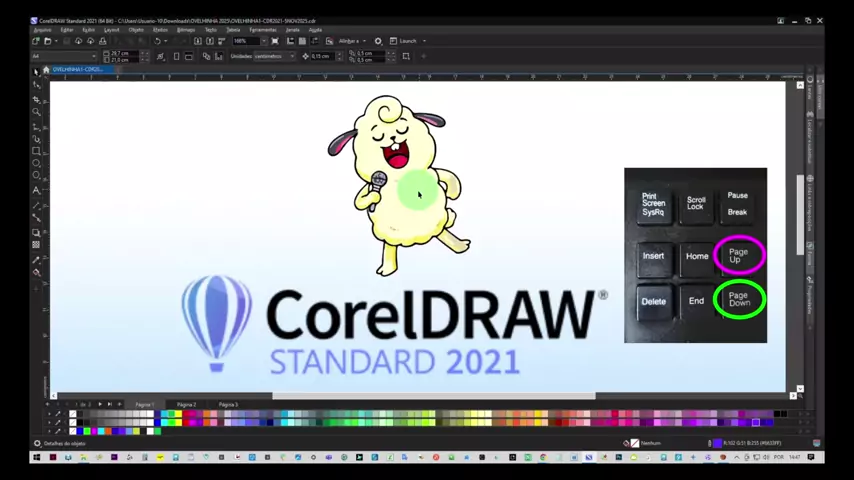Select the Crop tool
The height and width of the screenshot is (480, 854).
(36, 99)
